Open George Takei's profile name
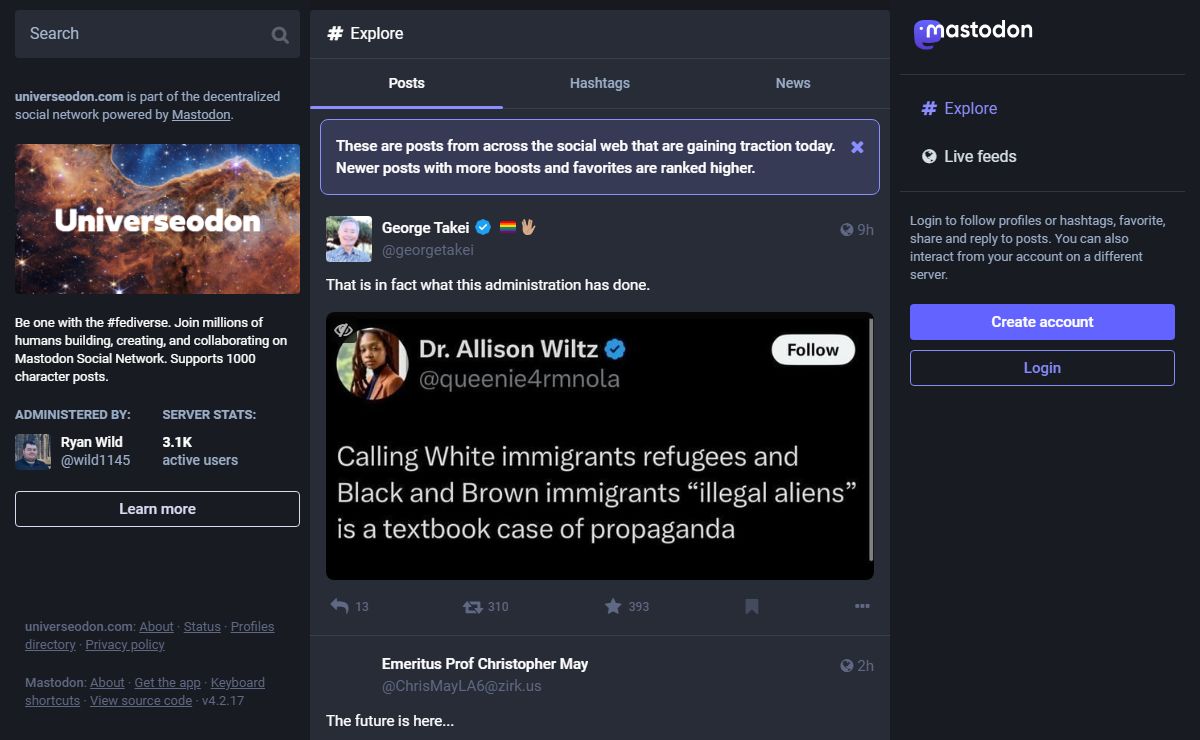 426,228
